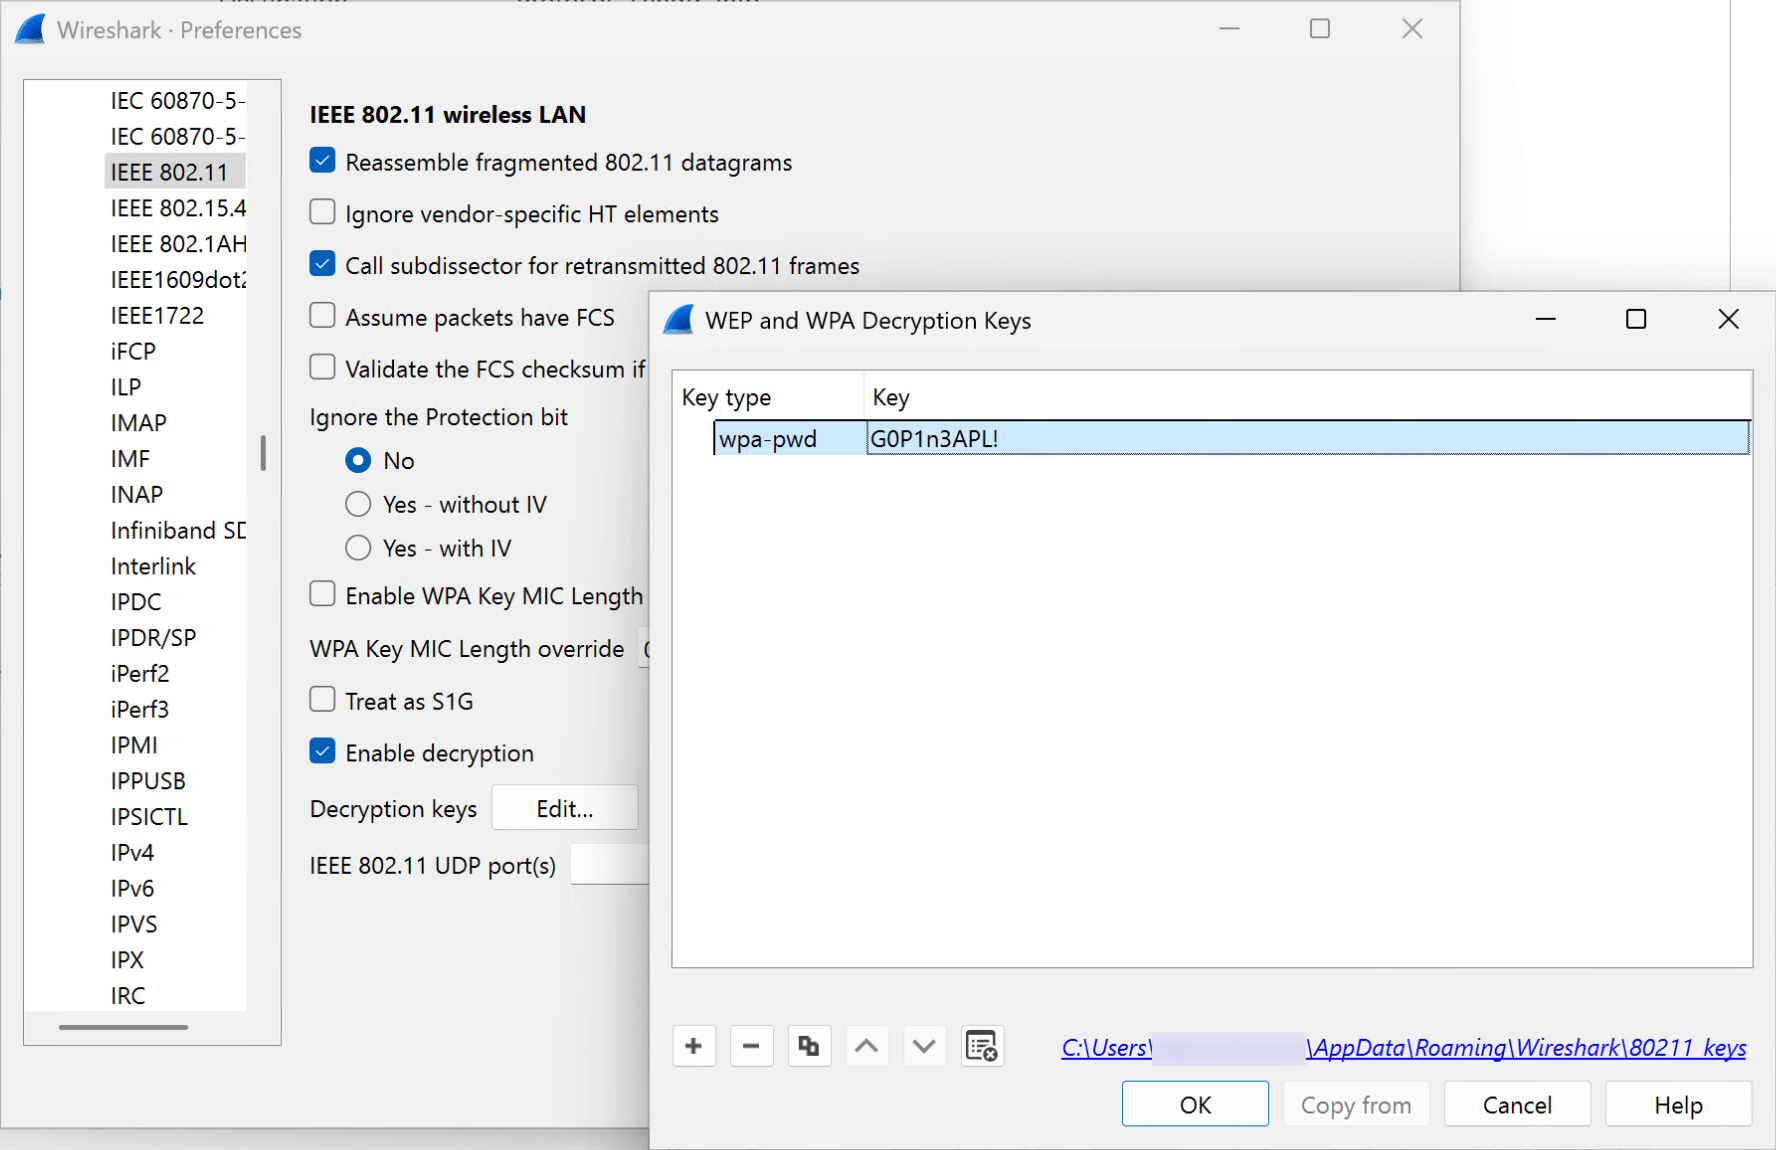The image size is (1776, 1150).
Task: Select IEEE1609dot2 protocol
Action: pos(178,280)
